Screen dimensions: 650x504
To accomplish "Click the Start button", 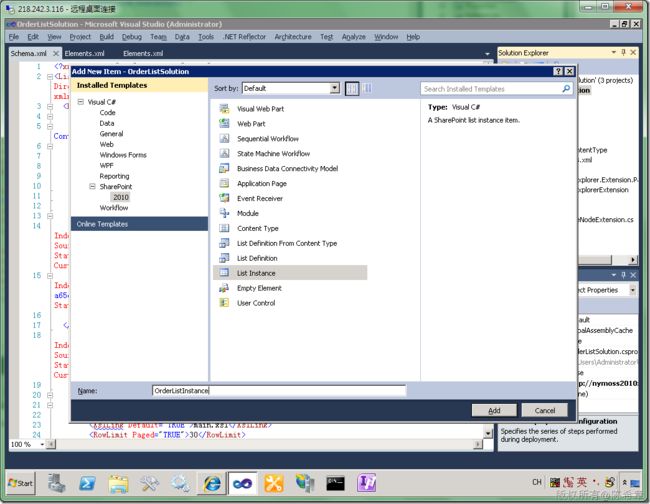I will coord(21,483).
